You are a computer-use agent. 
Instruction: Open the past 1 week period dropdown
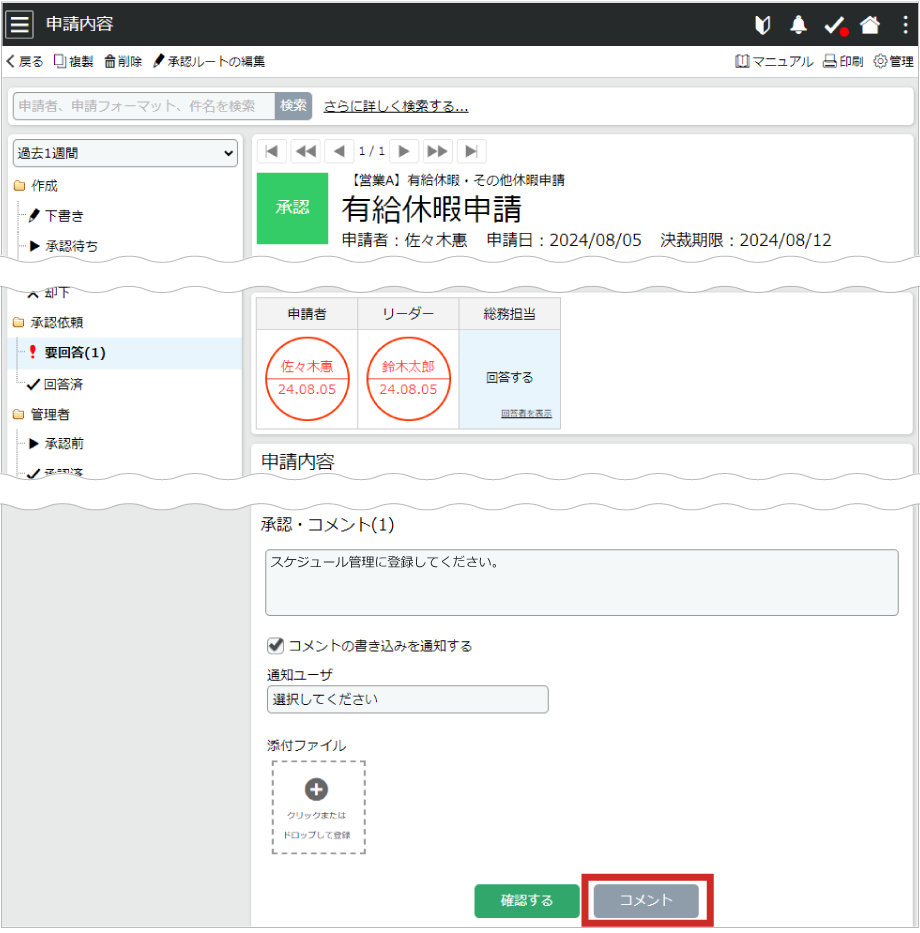click(x=126, y=153)
